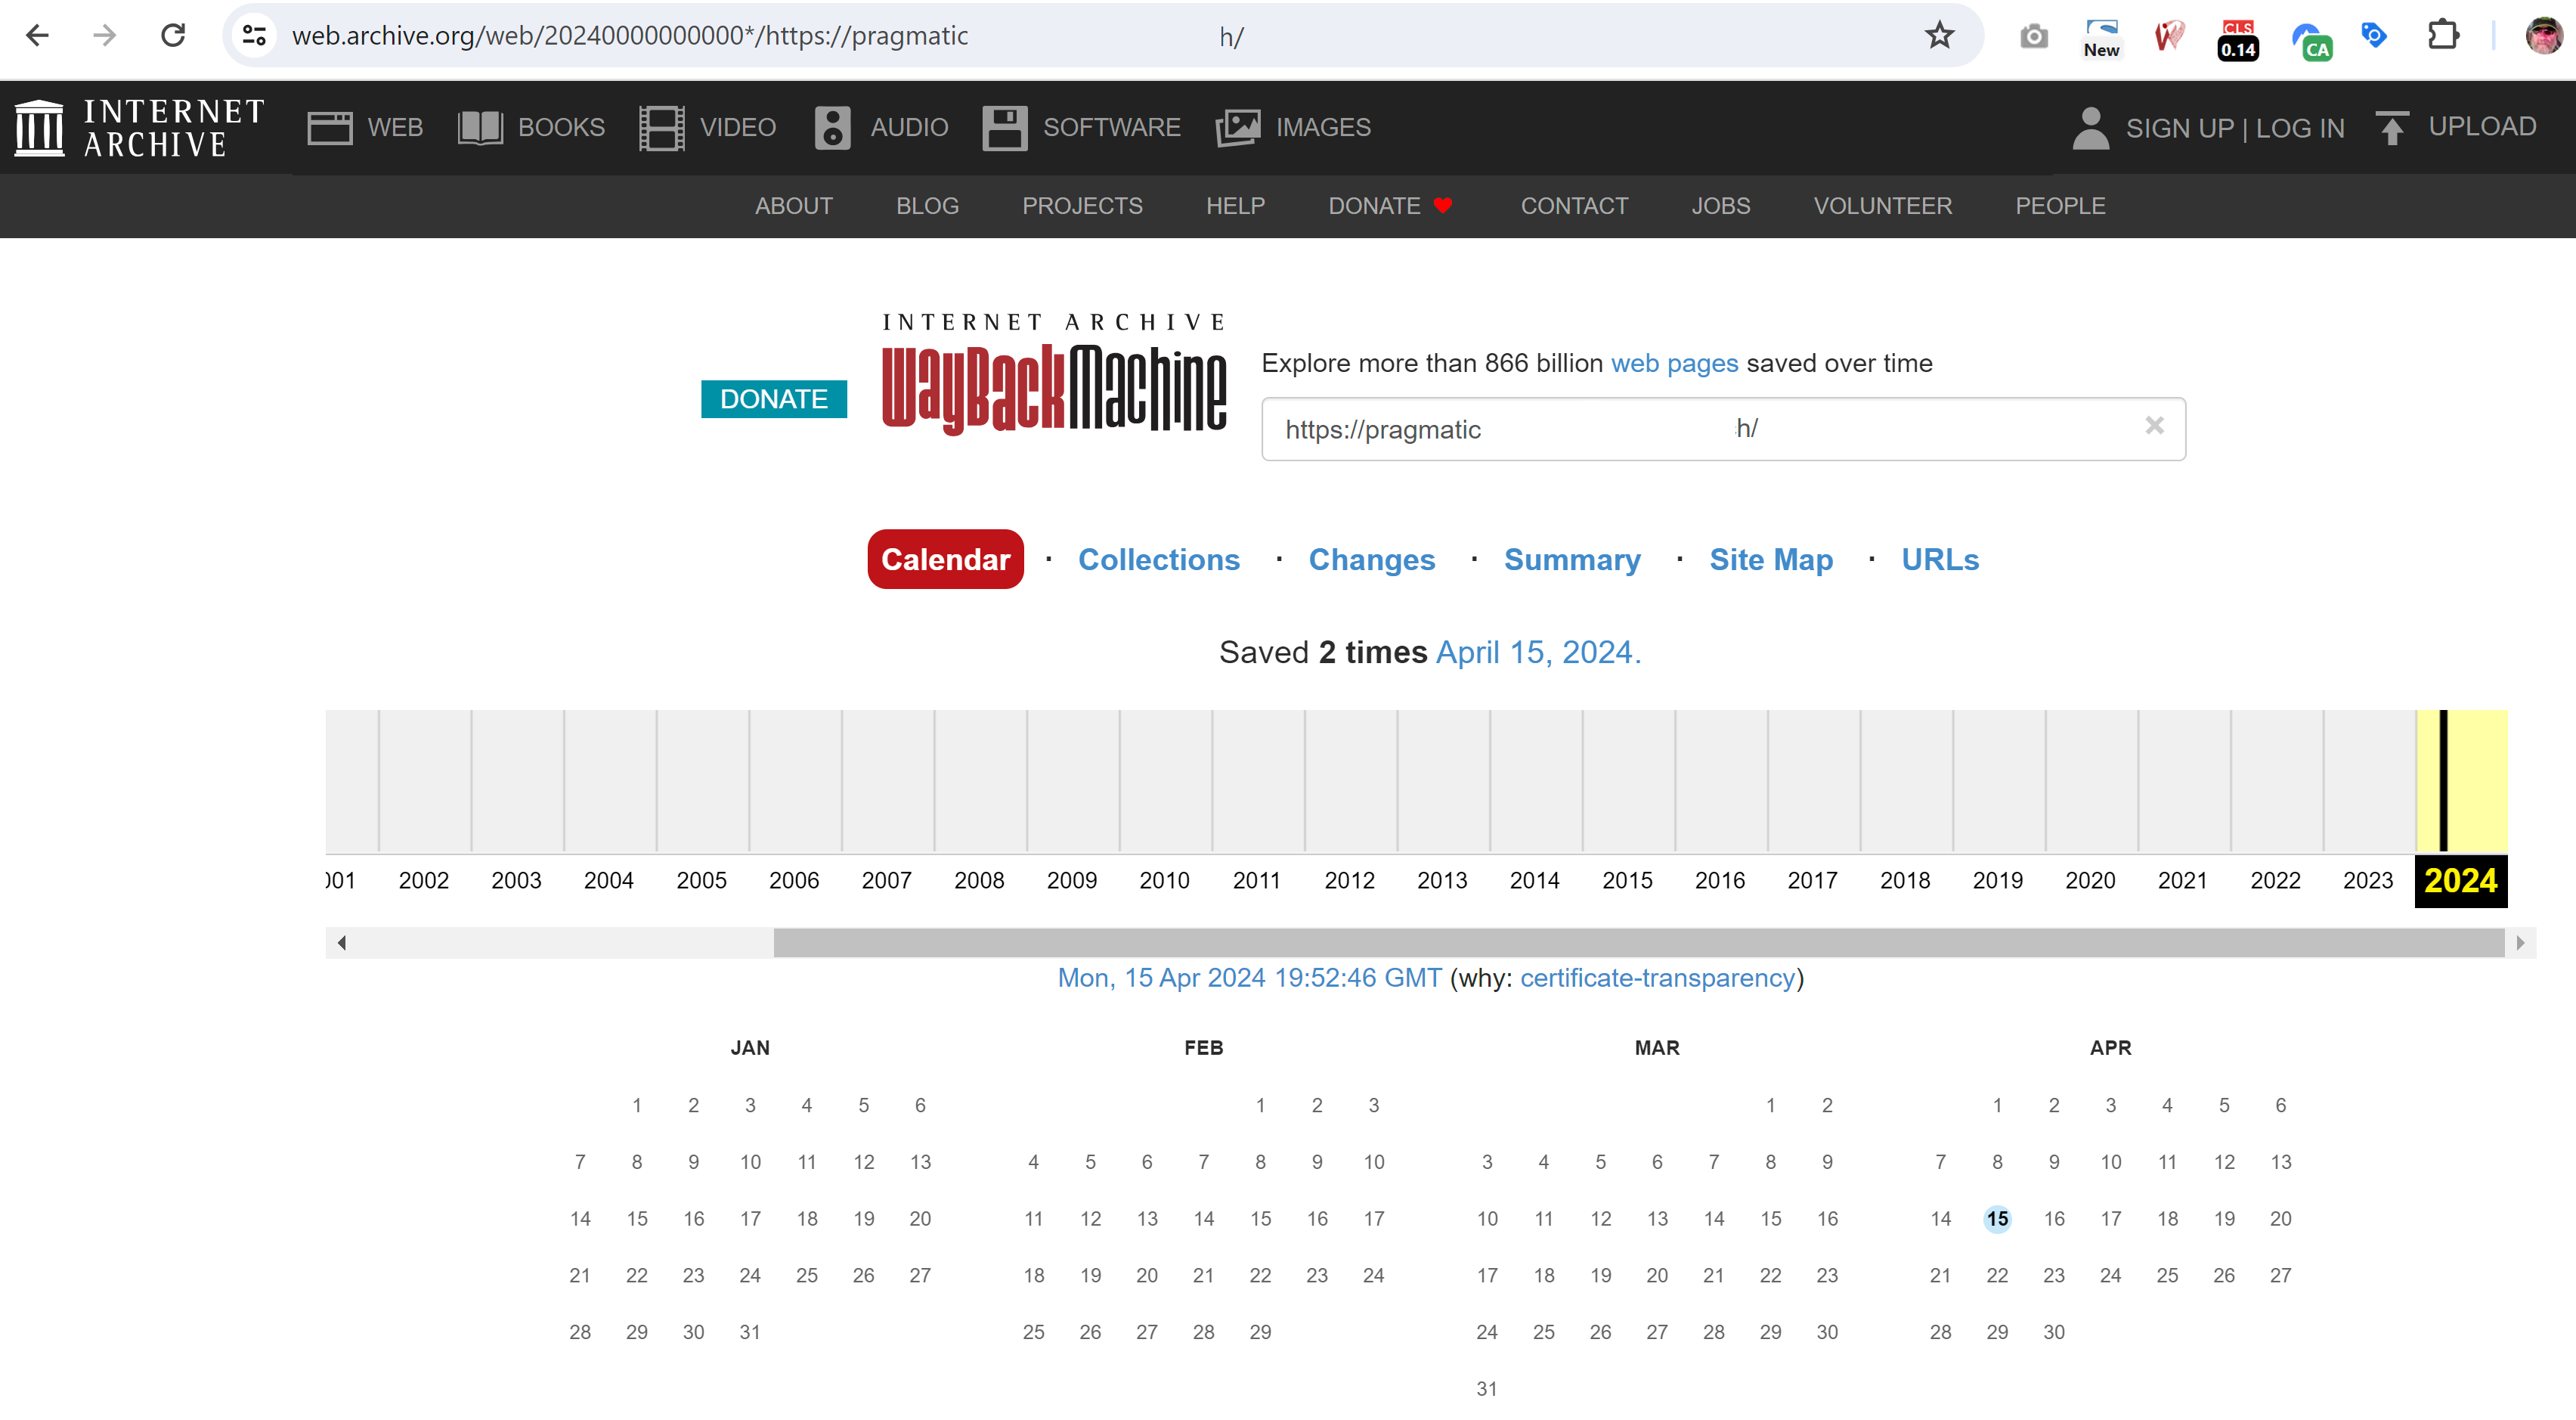2576x1420 pixels.
Task: Switch to the Collections tab
Action: [x=1158, y=560]
